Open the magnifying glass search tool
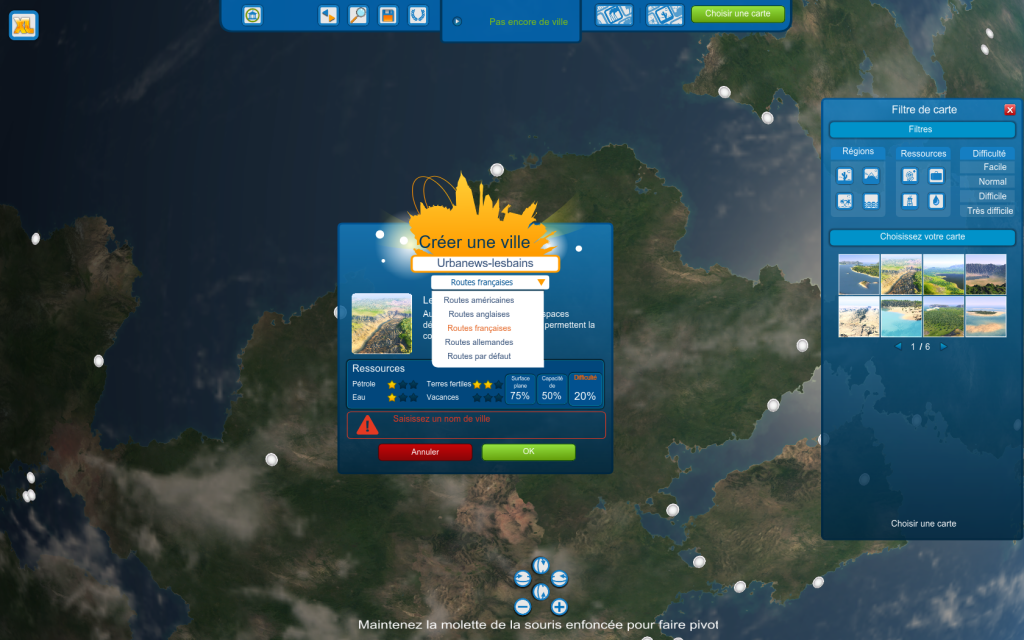Image resolution: width=1024 pixels, height=640 pixels. (x=358, y=15)
